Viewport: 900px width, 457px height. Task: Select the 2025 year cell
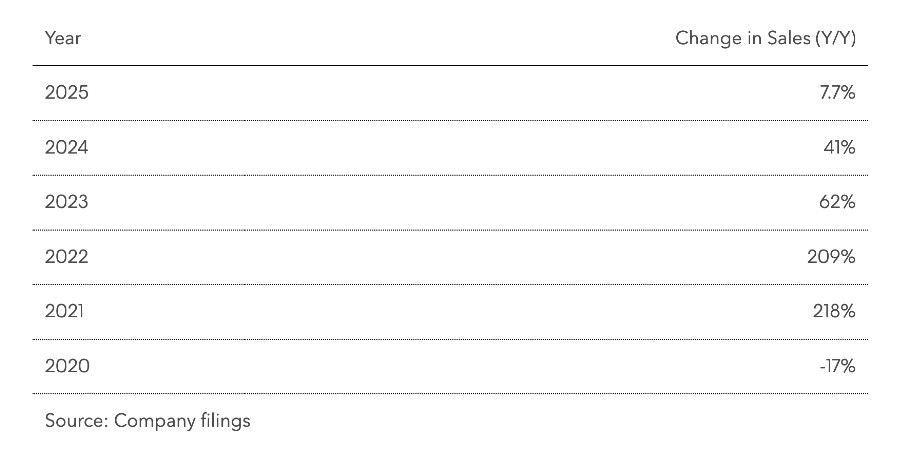[67, 93]
